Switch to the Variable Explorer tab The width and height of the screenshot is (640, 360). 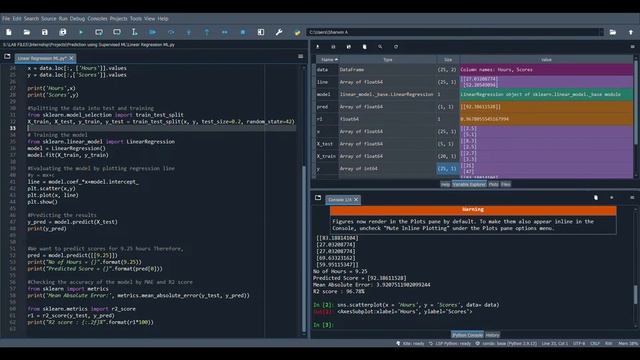(469, 184)
